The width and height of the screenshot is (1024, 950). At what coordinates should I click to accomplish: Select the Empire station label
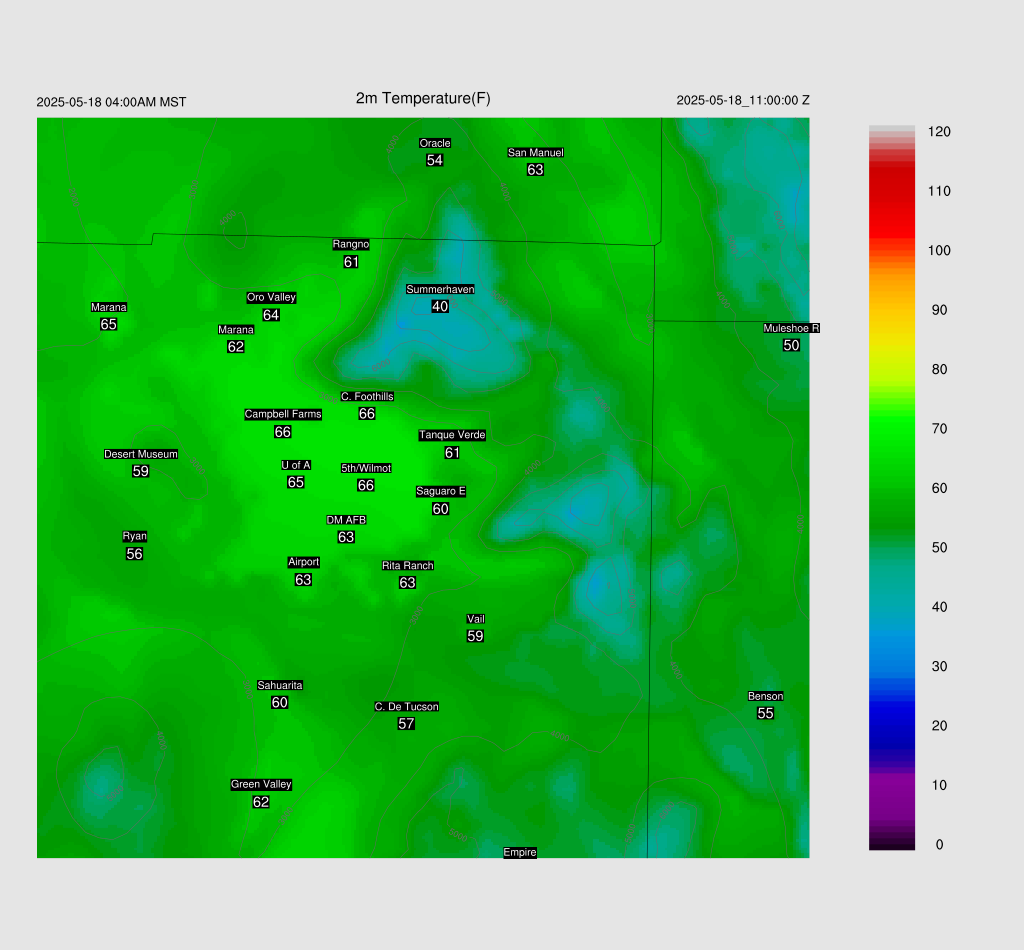pos(520,852)
